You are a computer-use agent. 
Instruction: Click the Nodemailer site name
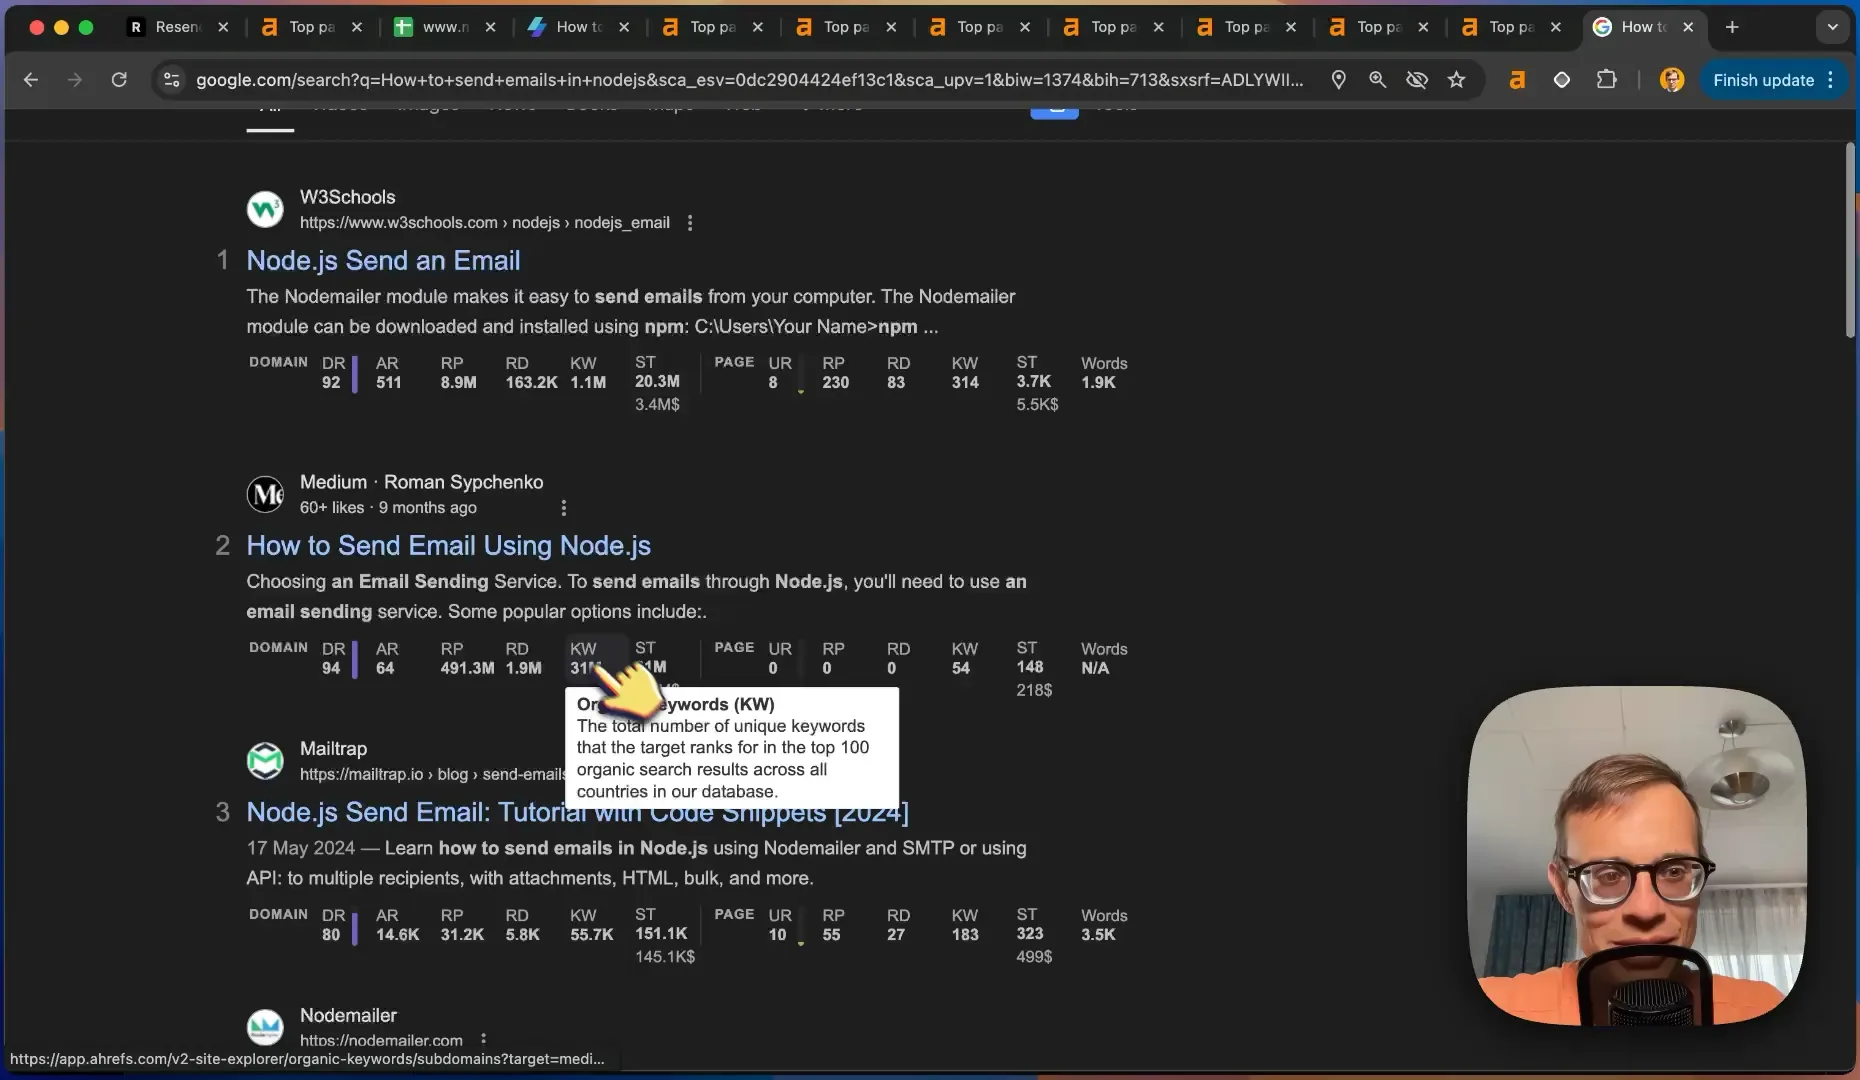348,1016
